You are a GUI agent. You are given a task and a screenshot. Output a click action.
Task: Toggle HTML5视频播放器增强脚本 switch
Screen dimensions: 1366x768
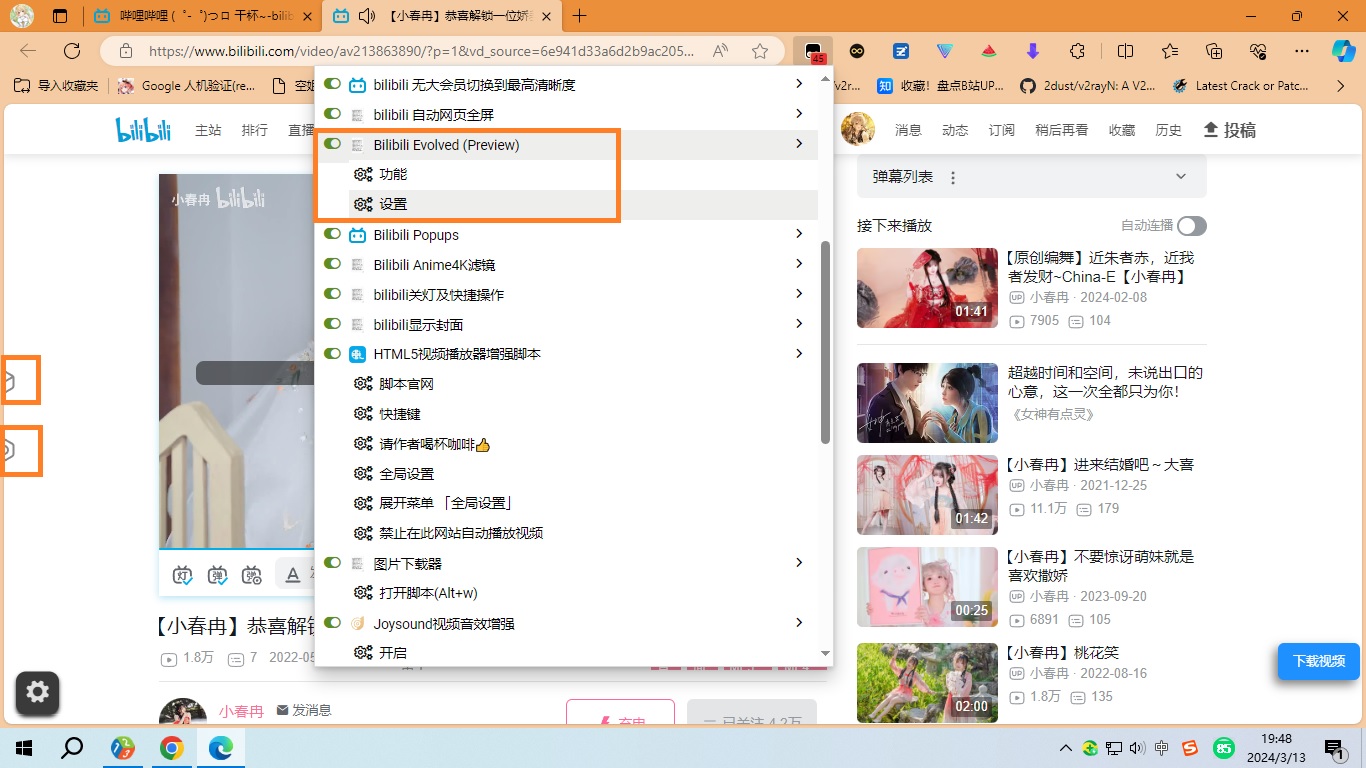332,353
